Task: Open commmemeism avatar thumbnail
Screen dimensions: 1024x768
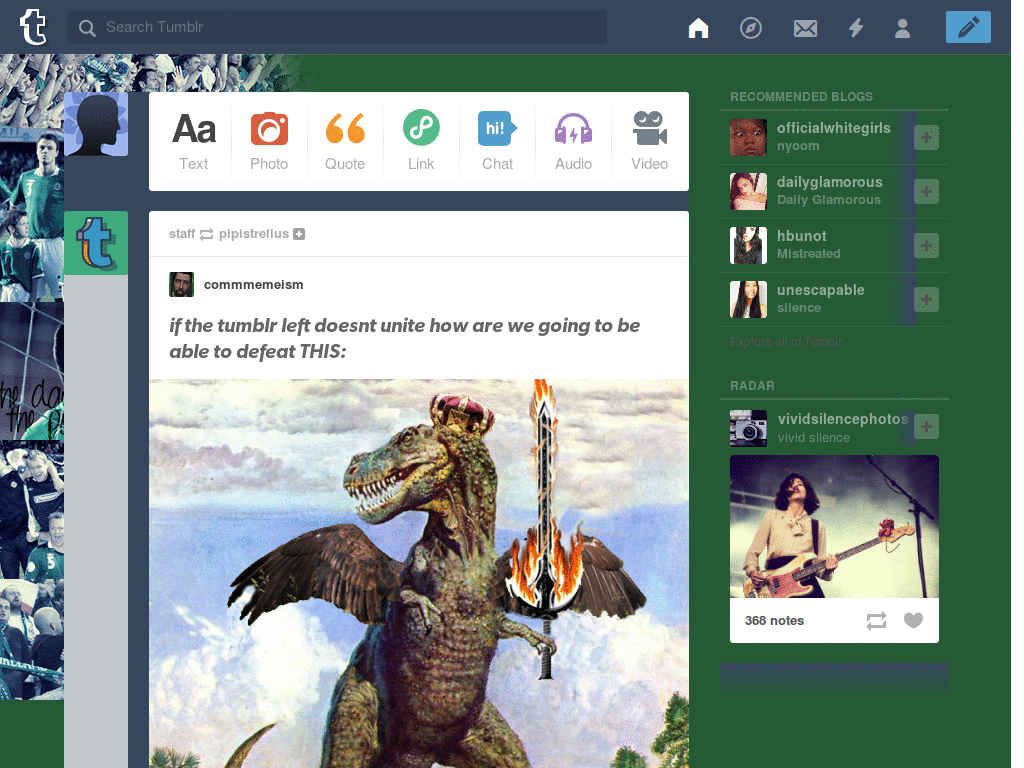Action: pos(182,285)
